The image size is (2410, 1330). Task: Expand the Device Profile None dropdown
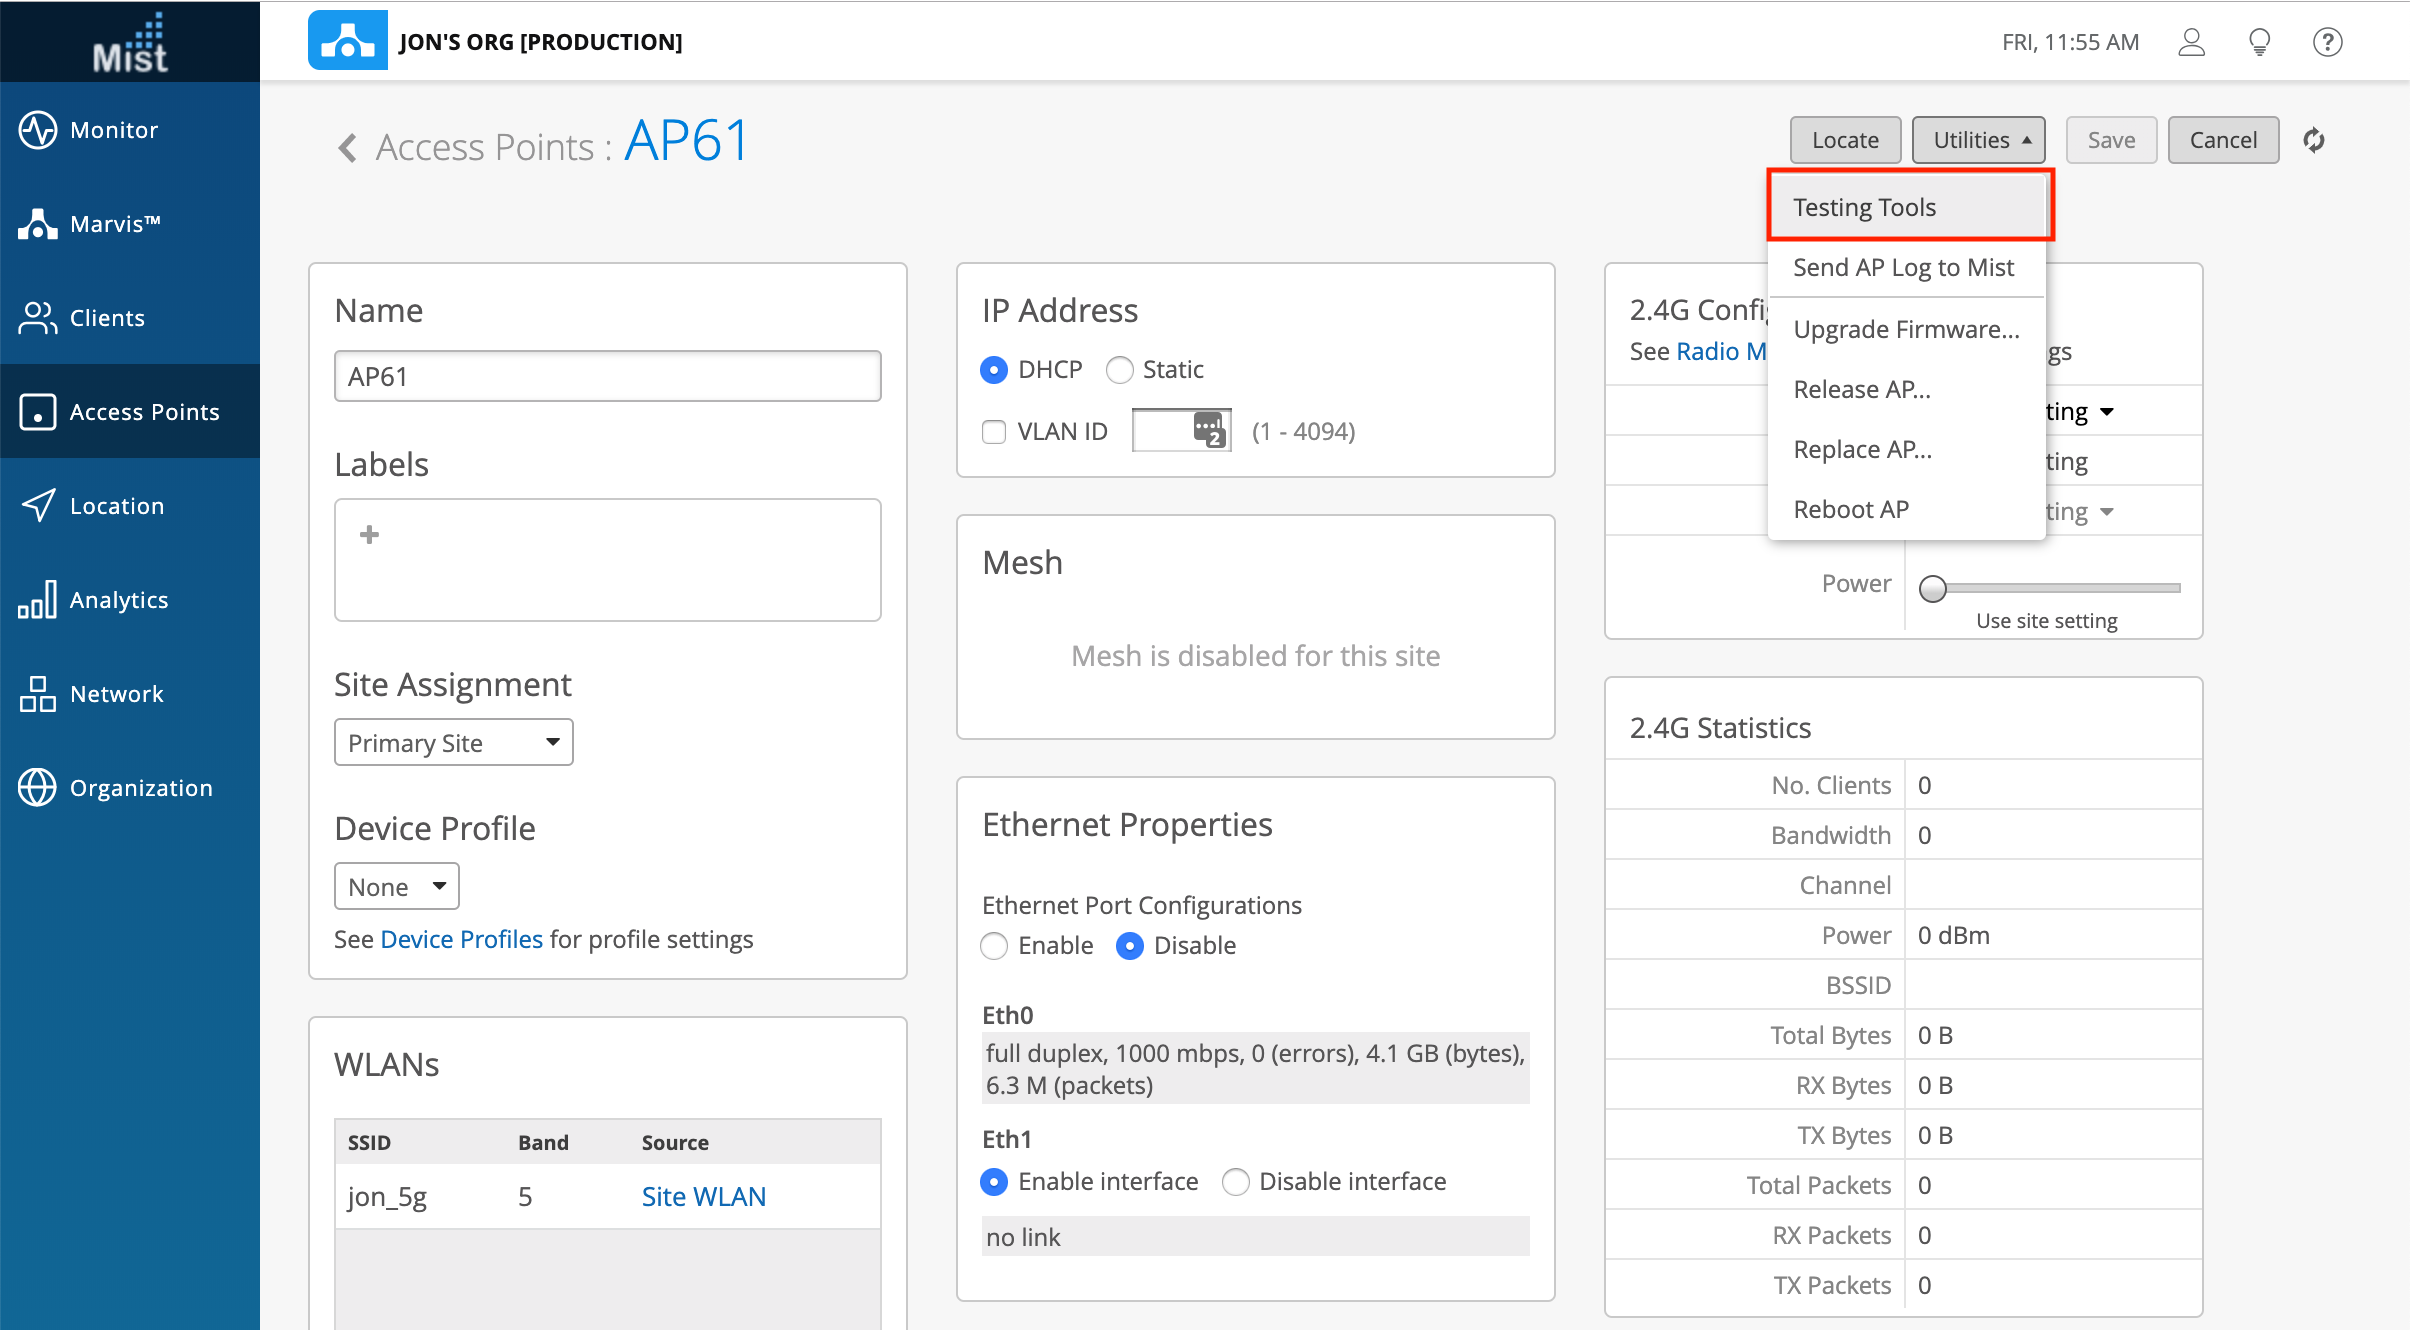coord(396,887)
